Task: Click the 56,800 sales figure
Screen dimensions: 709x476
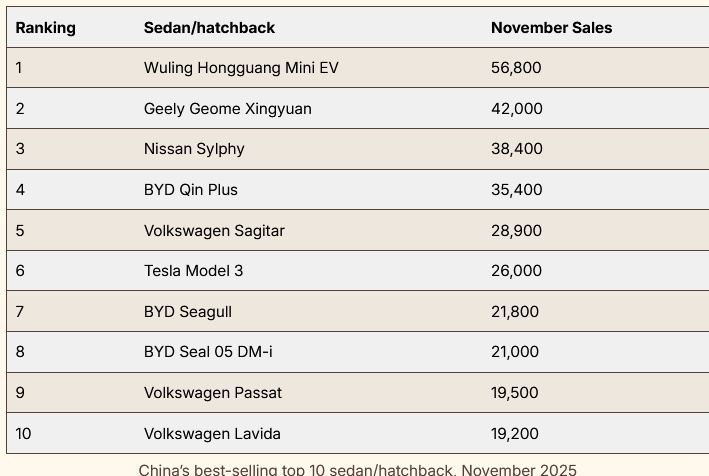Action: pyautogui.click(x=516, y=68)
